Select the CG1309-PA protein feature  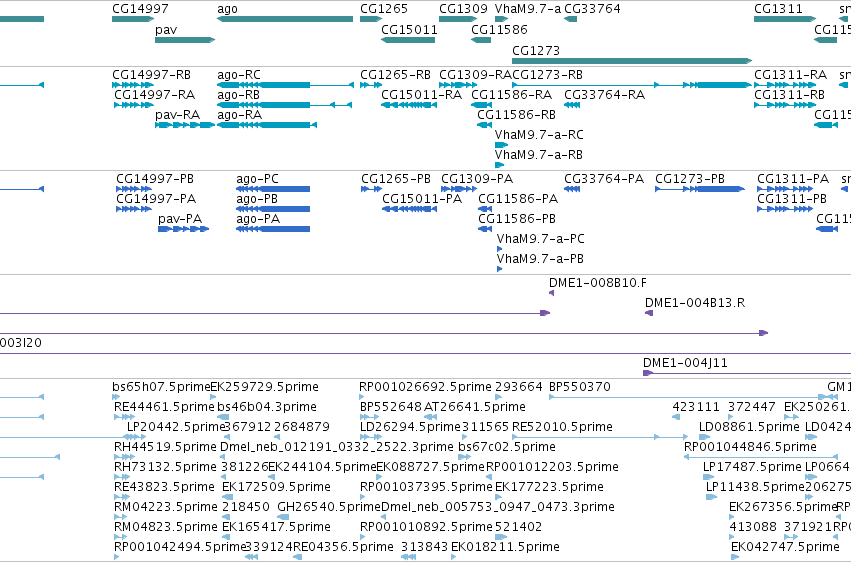459,189
